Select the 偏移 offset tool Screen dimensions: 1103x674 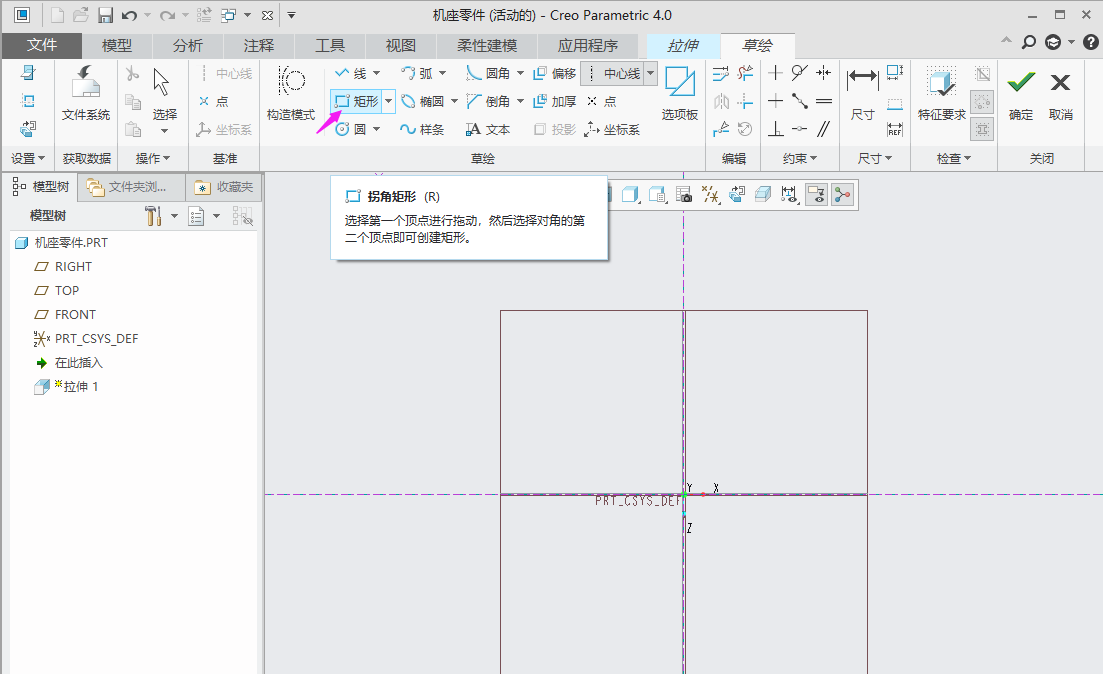click(555, 73)
